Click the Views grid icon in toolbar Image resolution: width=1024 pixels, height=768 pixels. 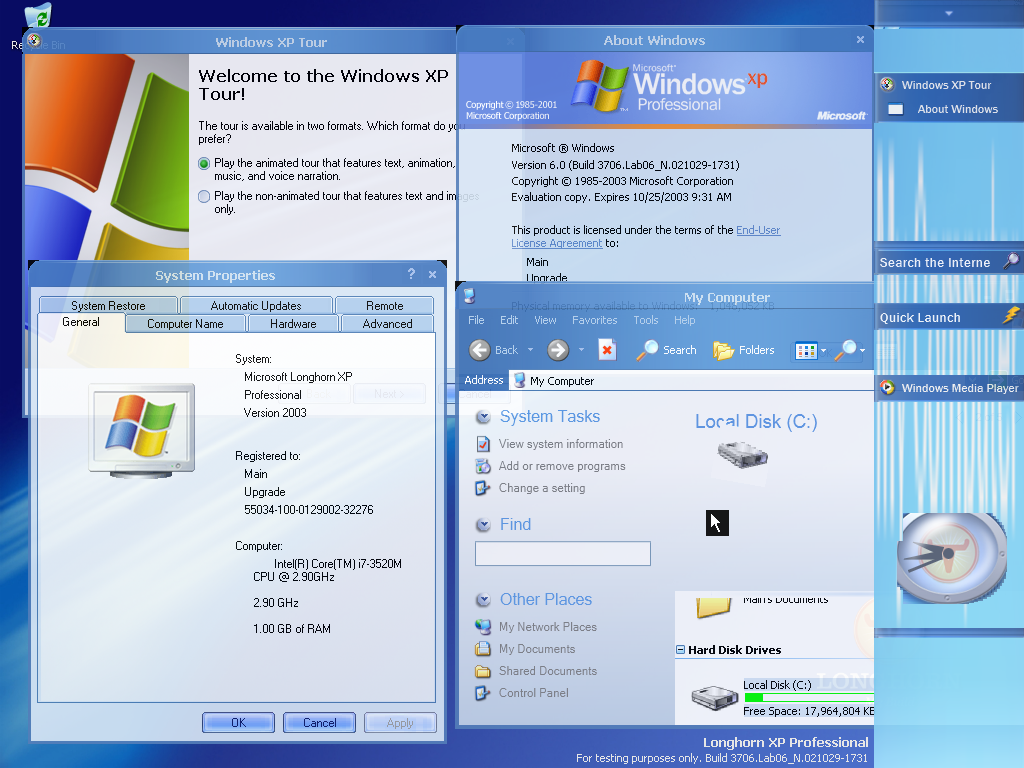(806, 351)
